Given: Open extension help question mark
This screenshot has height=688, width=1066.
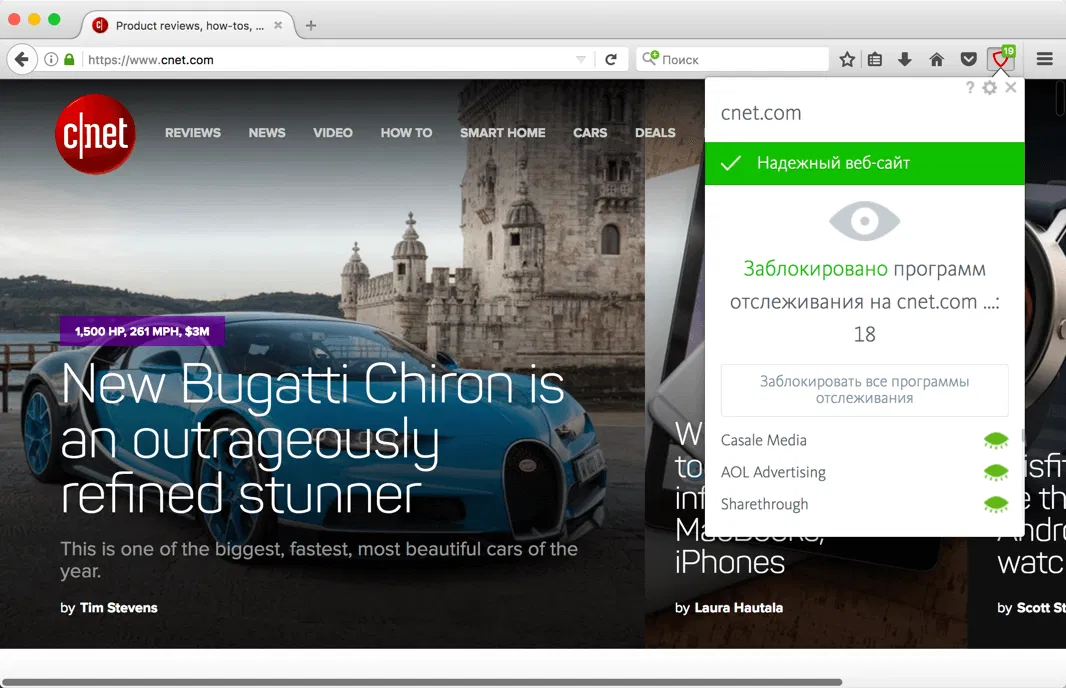Looking at the screenshot, I should [970, 87].
